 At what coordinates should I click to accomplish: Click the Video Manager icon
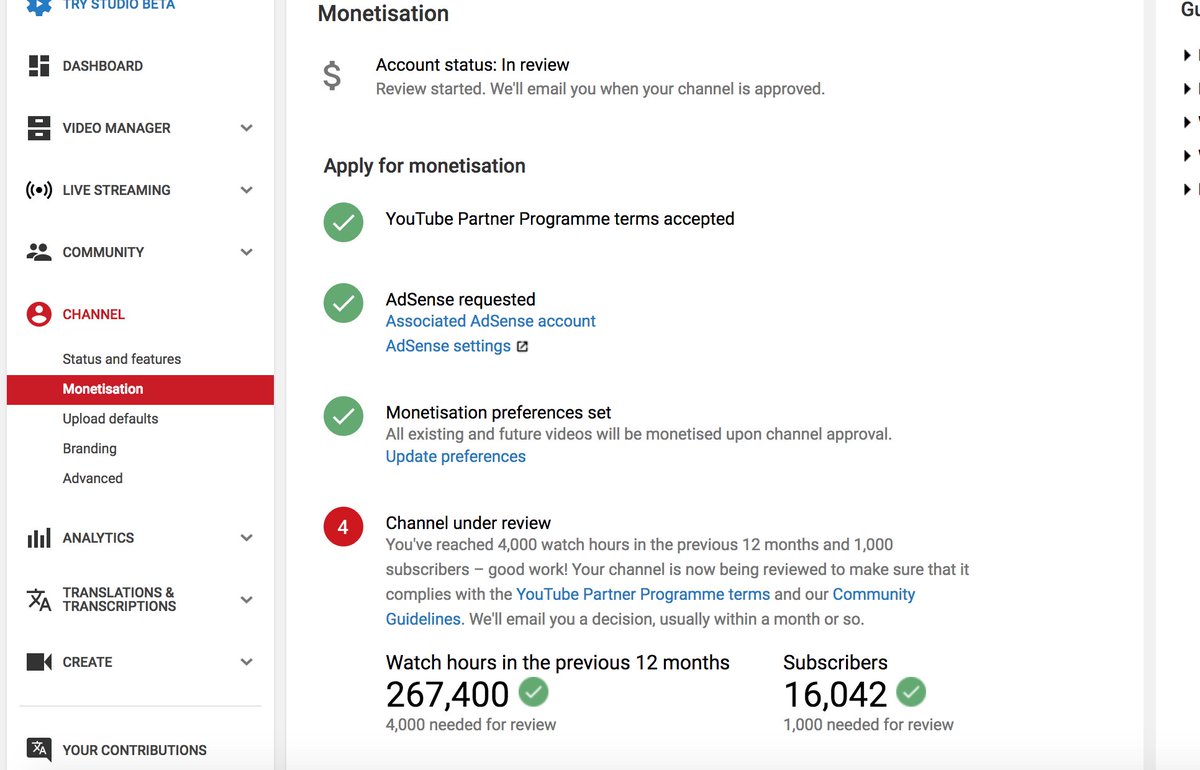tap(39, 128)
